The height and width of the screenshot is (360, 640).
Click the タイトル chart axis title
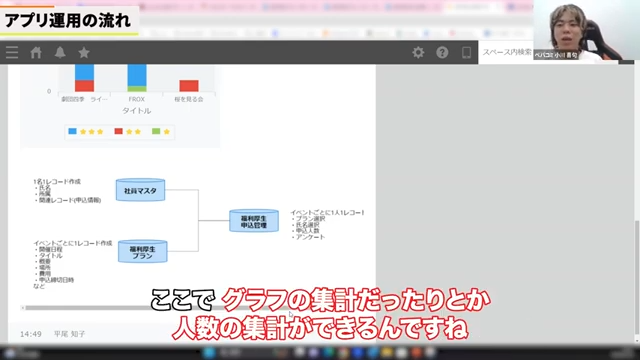(x=136, y=111)
